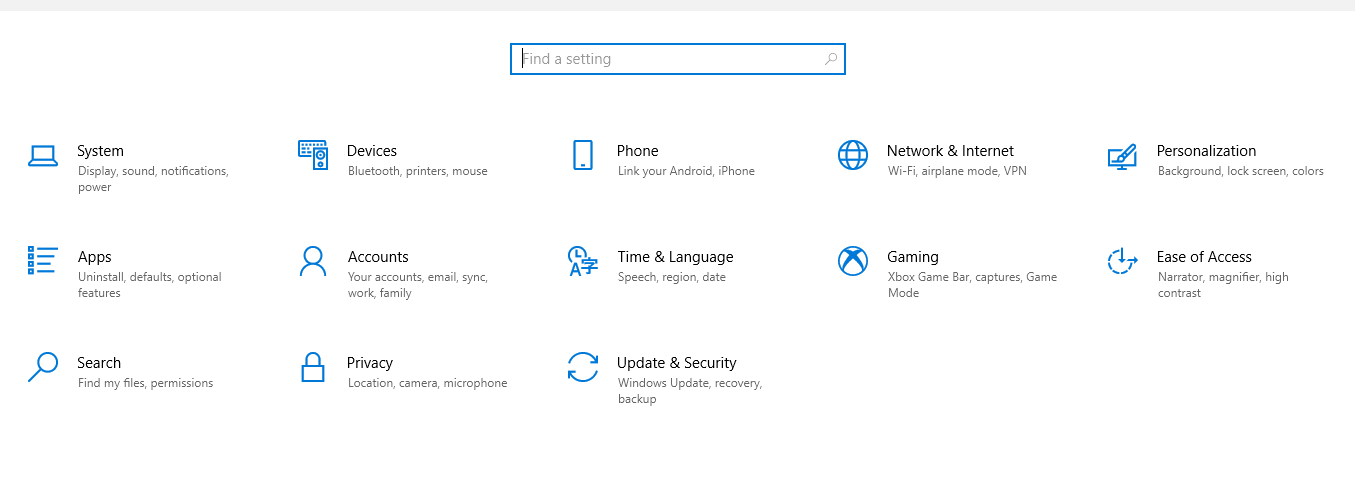This screenshot has height=493, width=1355.
Task: Open the Apps list icon
Action: [x=43, y=261]
